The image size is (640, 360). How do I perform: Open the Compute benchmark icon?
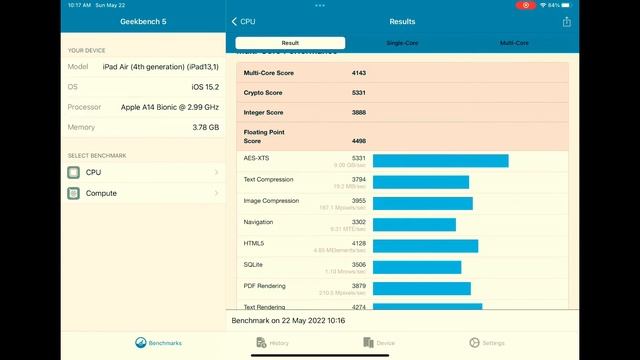(73, 193)
